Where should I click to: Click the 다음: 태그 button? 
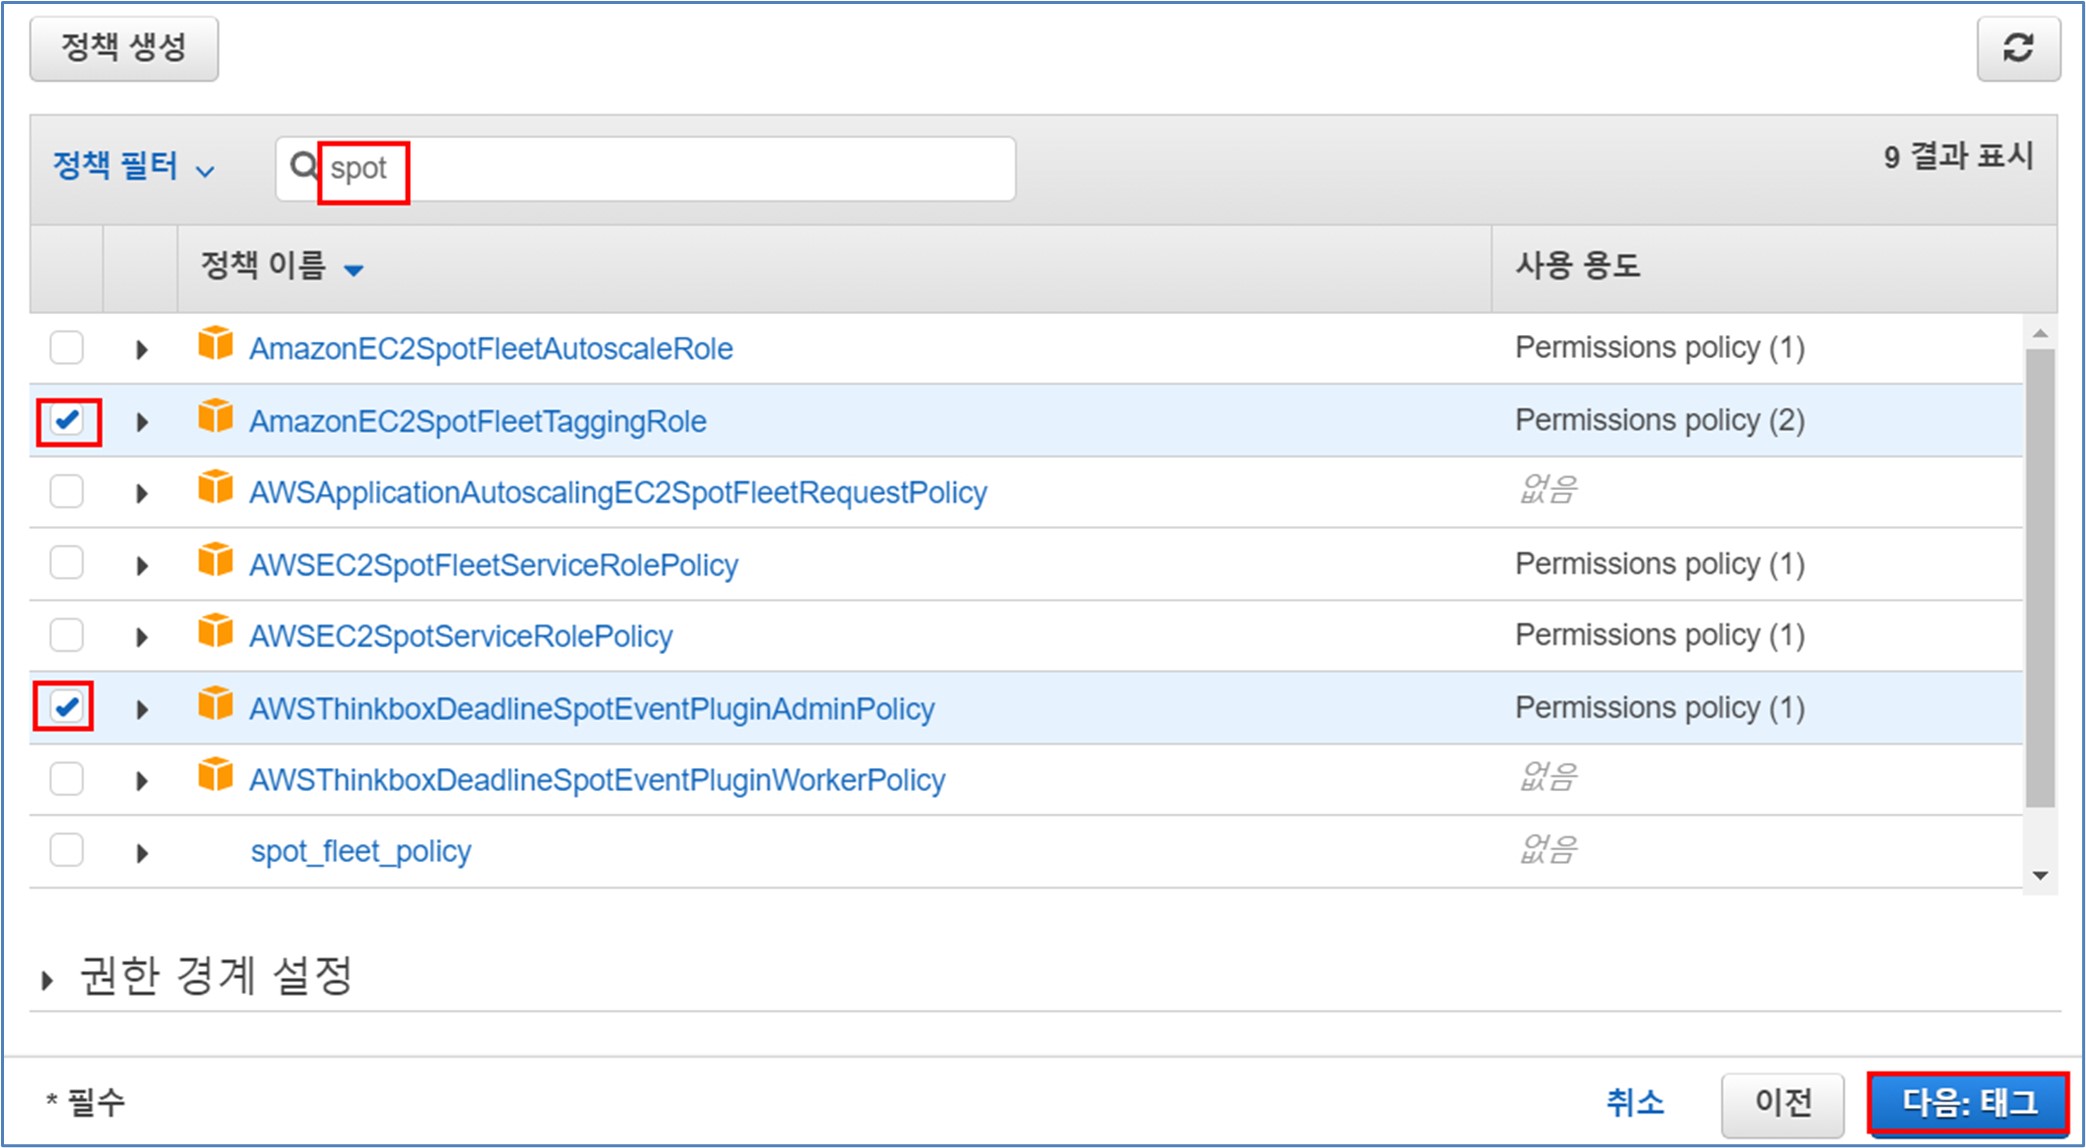(x=1967, y=1103)
